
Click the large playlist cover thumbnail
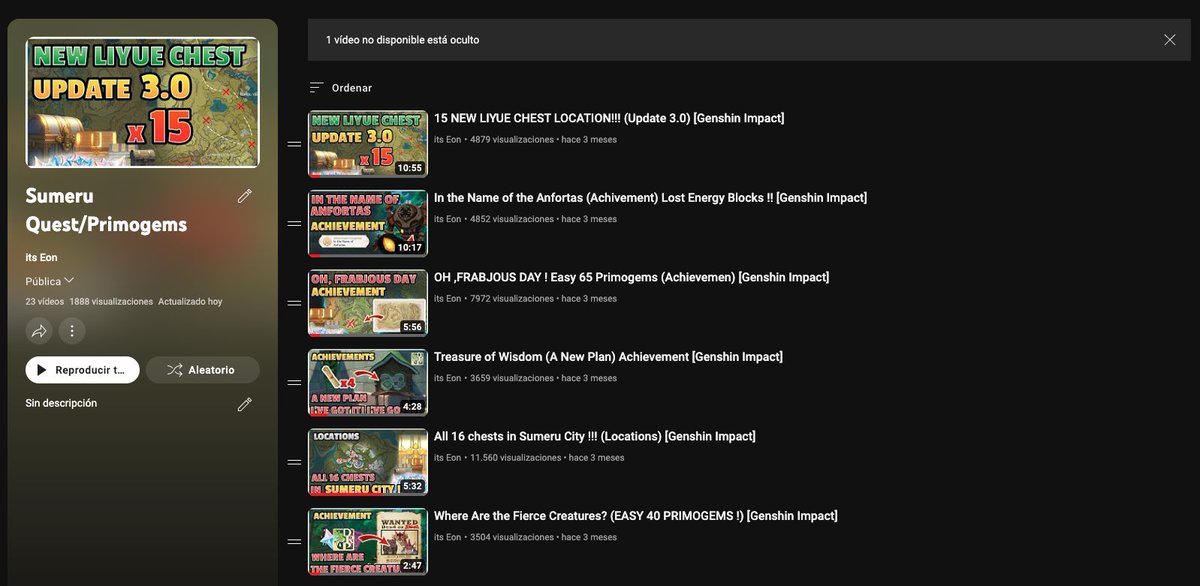pyautogui.click(x=143, y=102)
